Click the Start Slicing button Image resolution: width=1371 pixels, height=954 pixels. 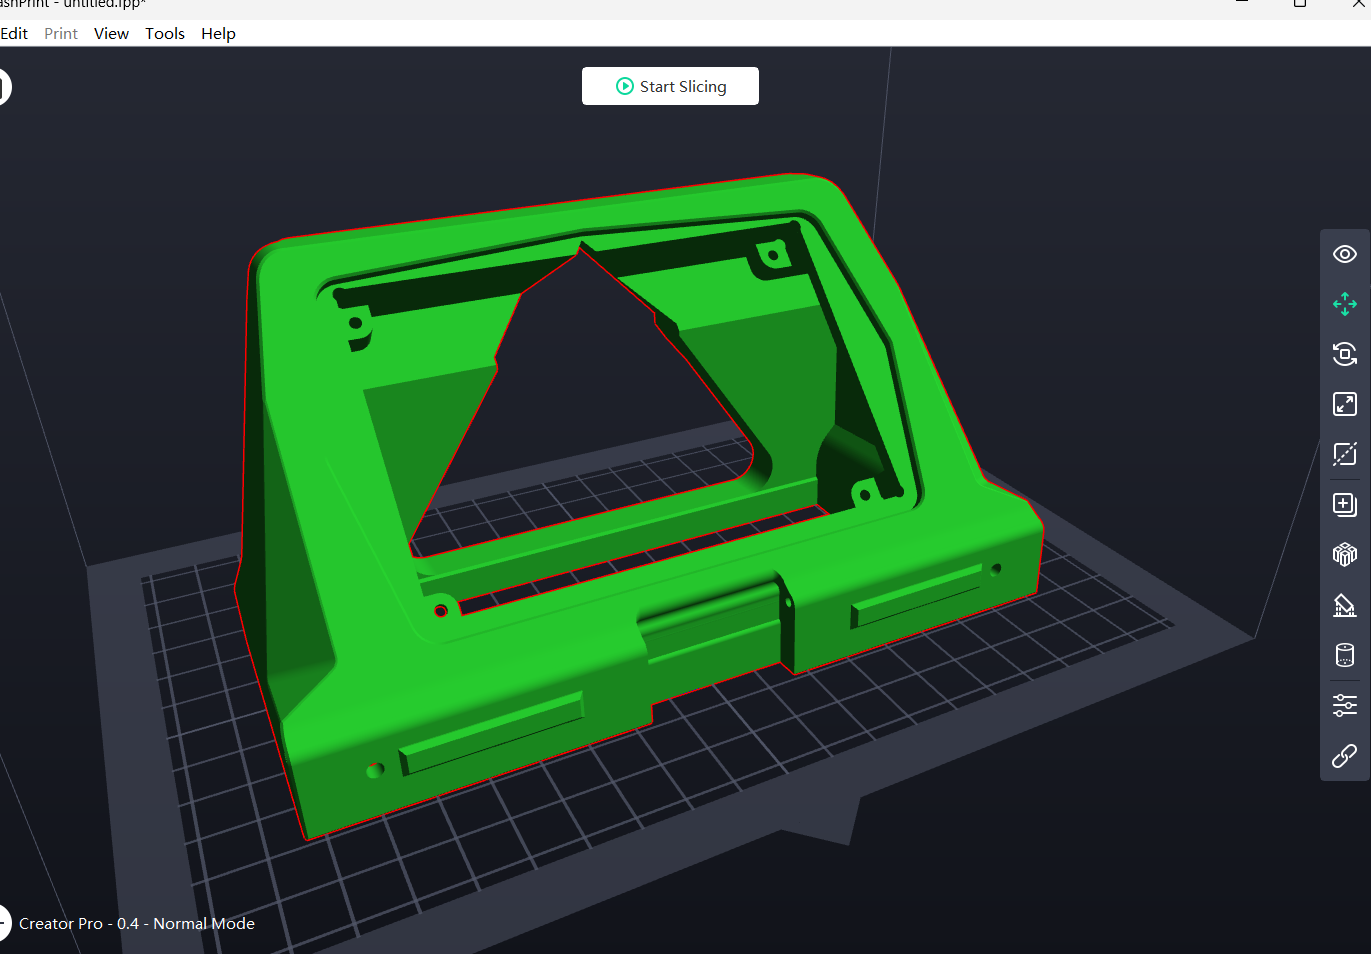point(670,86)
